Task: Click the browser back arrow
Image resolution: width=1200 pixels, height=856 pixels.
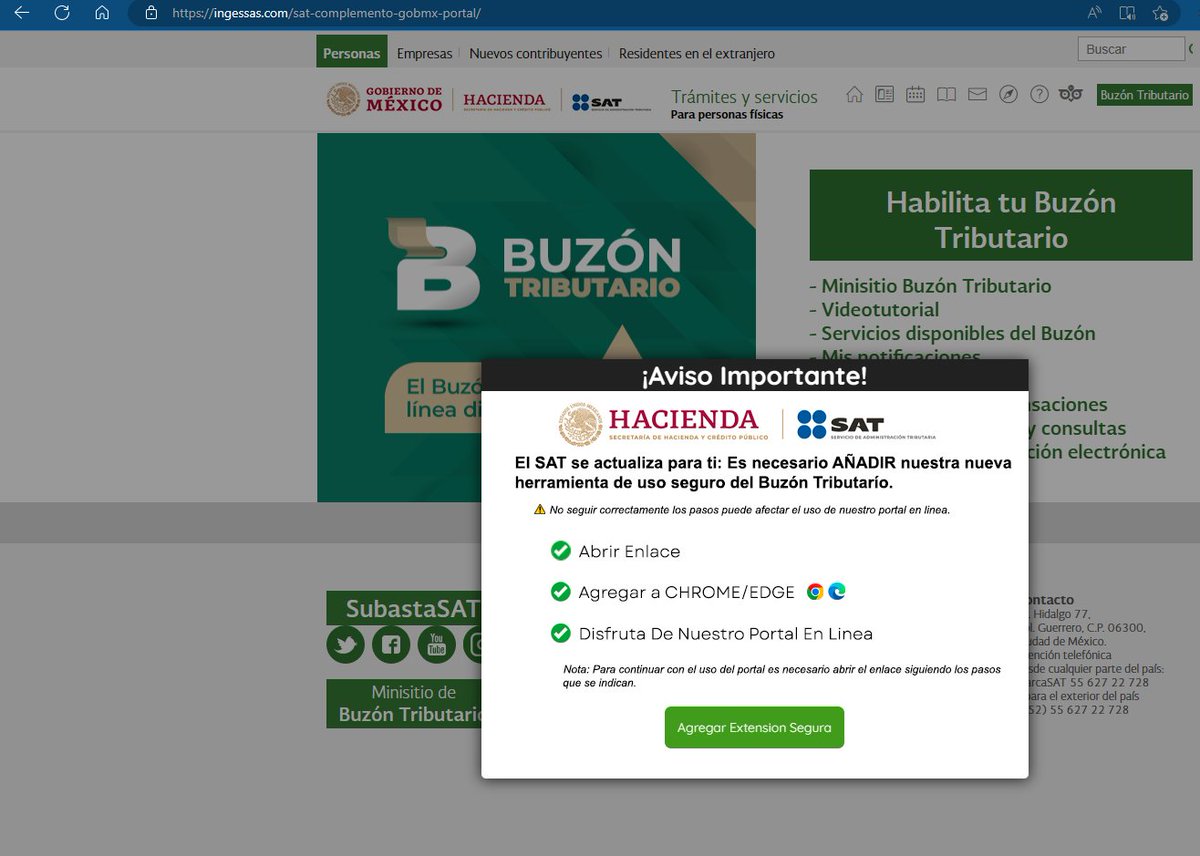Action: [x=22, y=13]
